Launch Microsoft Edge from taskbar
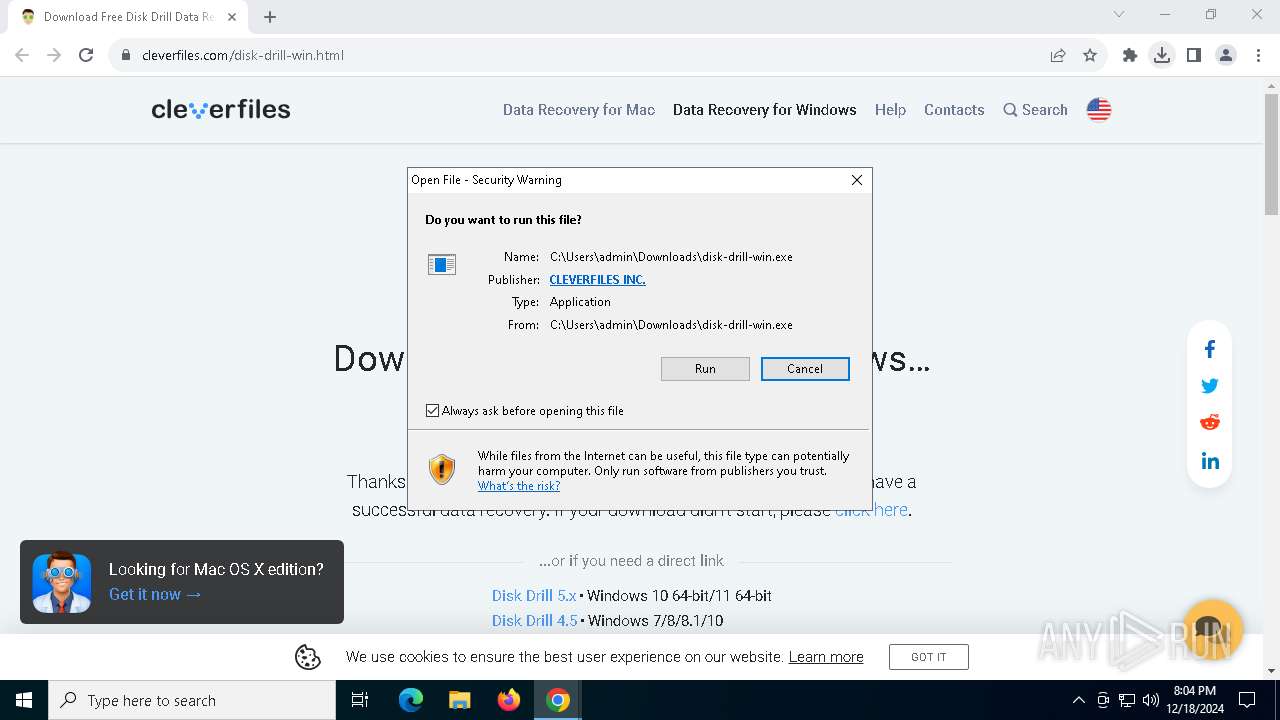 pyautogui.click(x=411, y=700)
